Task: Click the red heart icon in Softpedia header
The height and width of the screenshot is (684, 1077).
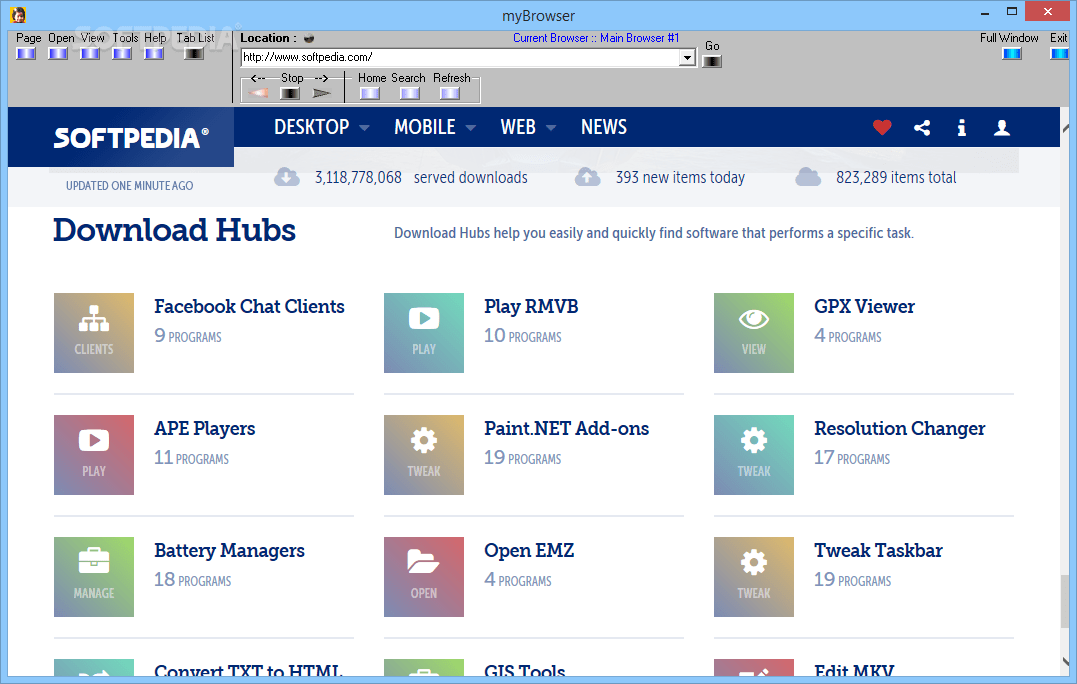Action: [x=882, y=127]
